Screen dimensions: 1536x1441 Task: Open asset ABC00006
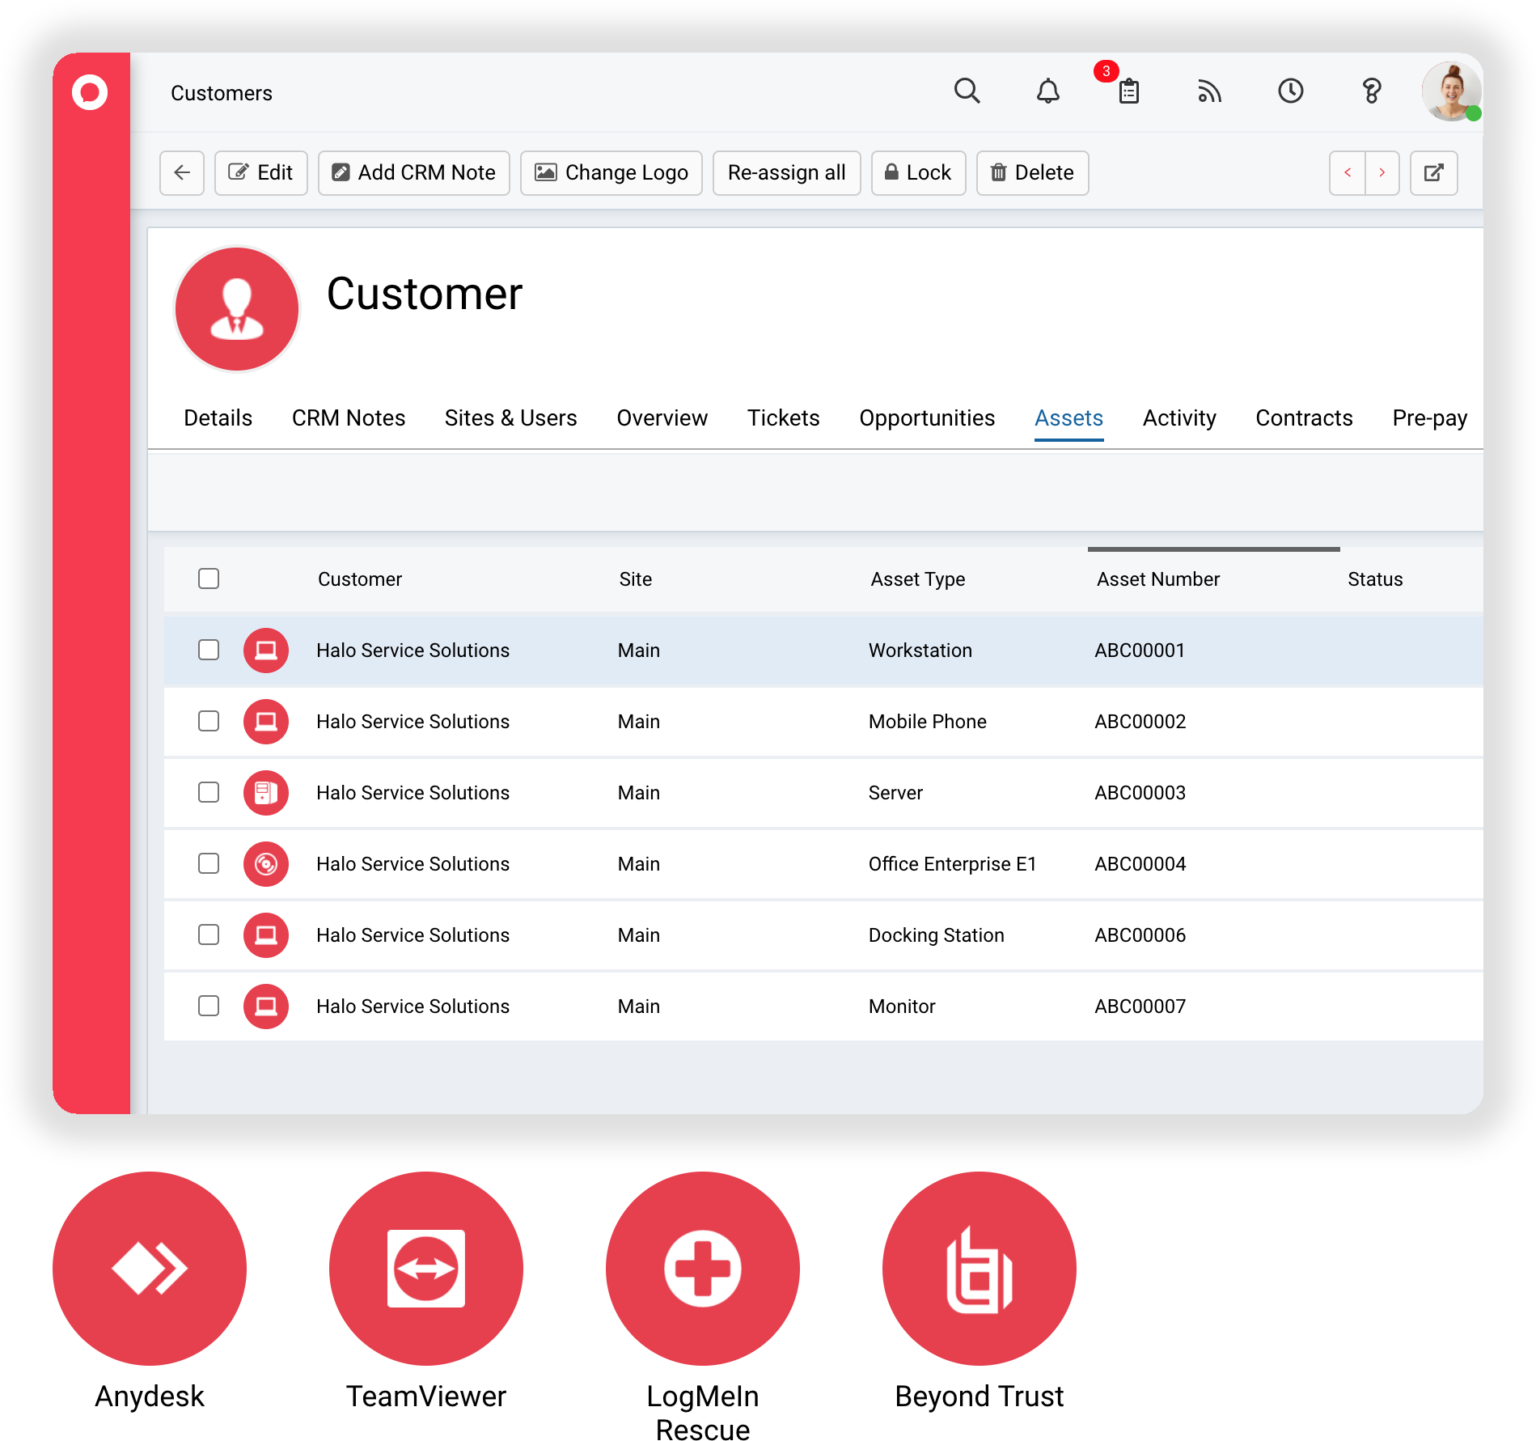[x=1140, y=935]
